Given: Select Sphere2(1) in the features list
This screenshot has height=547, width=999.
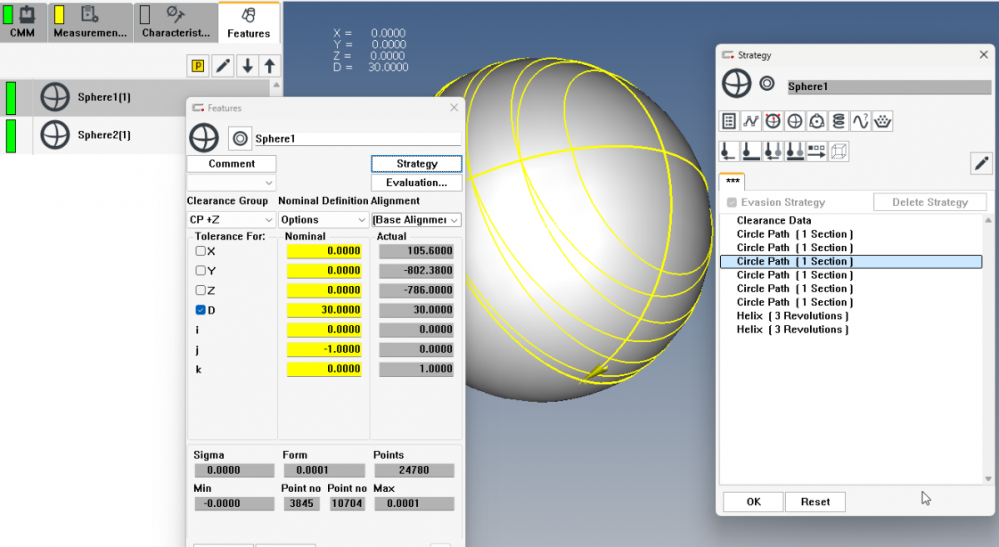Looking at the screenshot, I should 104,135.
